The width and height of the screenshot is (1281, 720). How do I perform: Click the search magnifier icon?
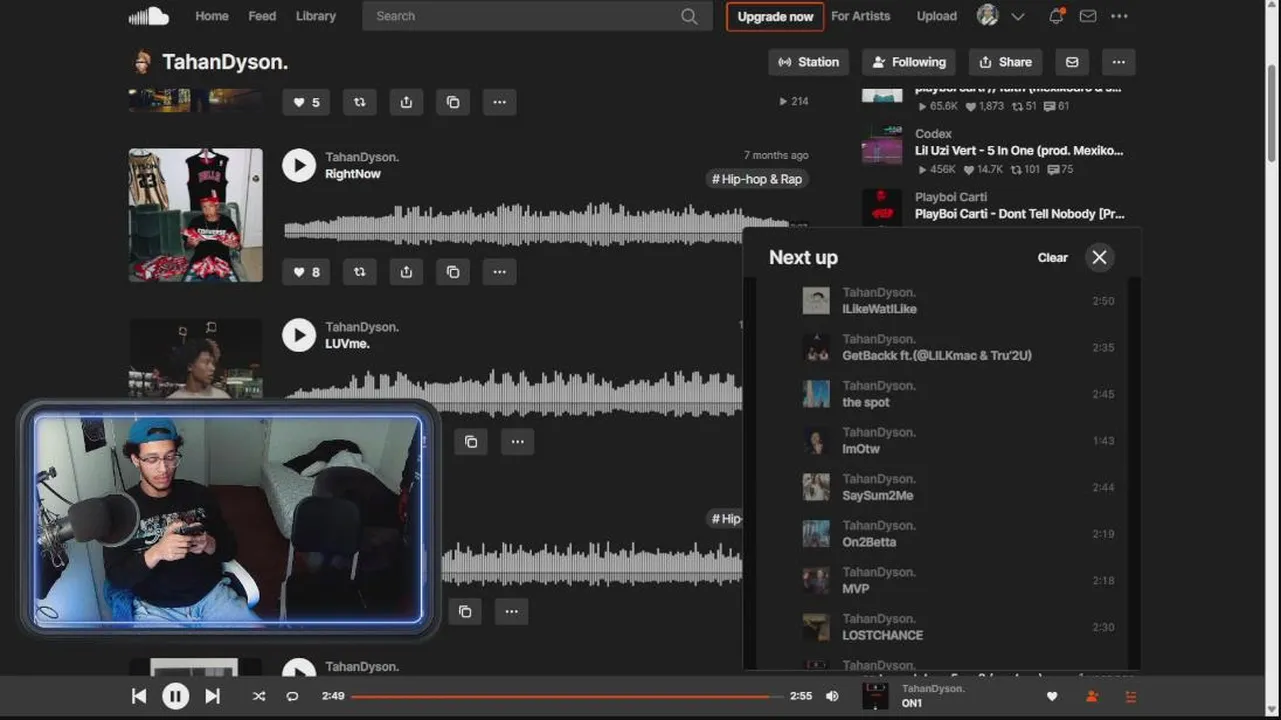[689, 16]
